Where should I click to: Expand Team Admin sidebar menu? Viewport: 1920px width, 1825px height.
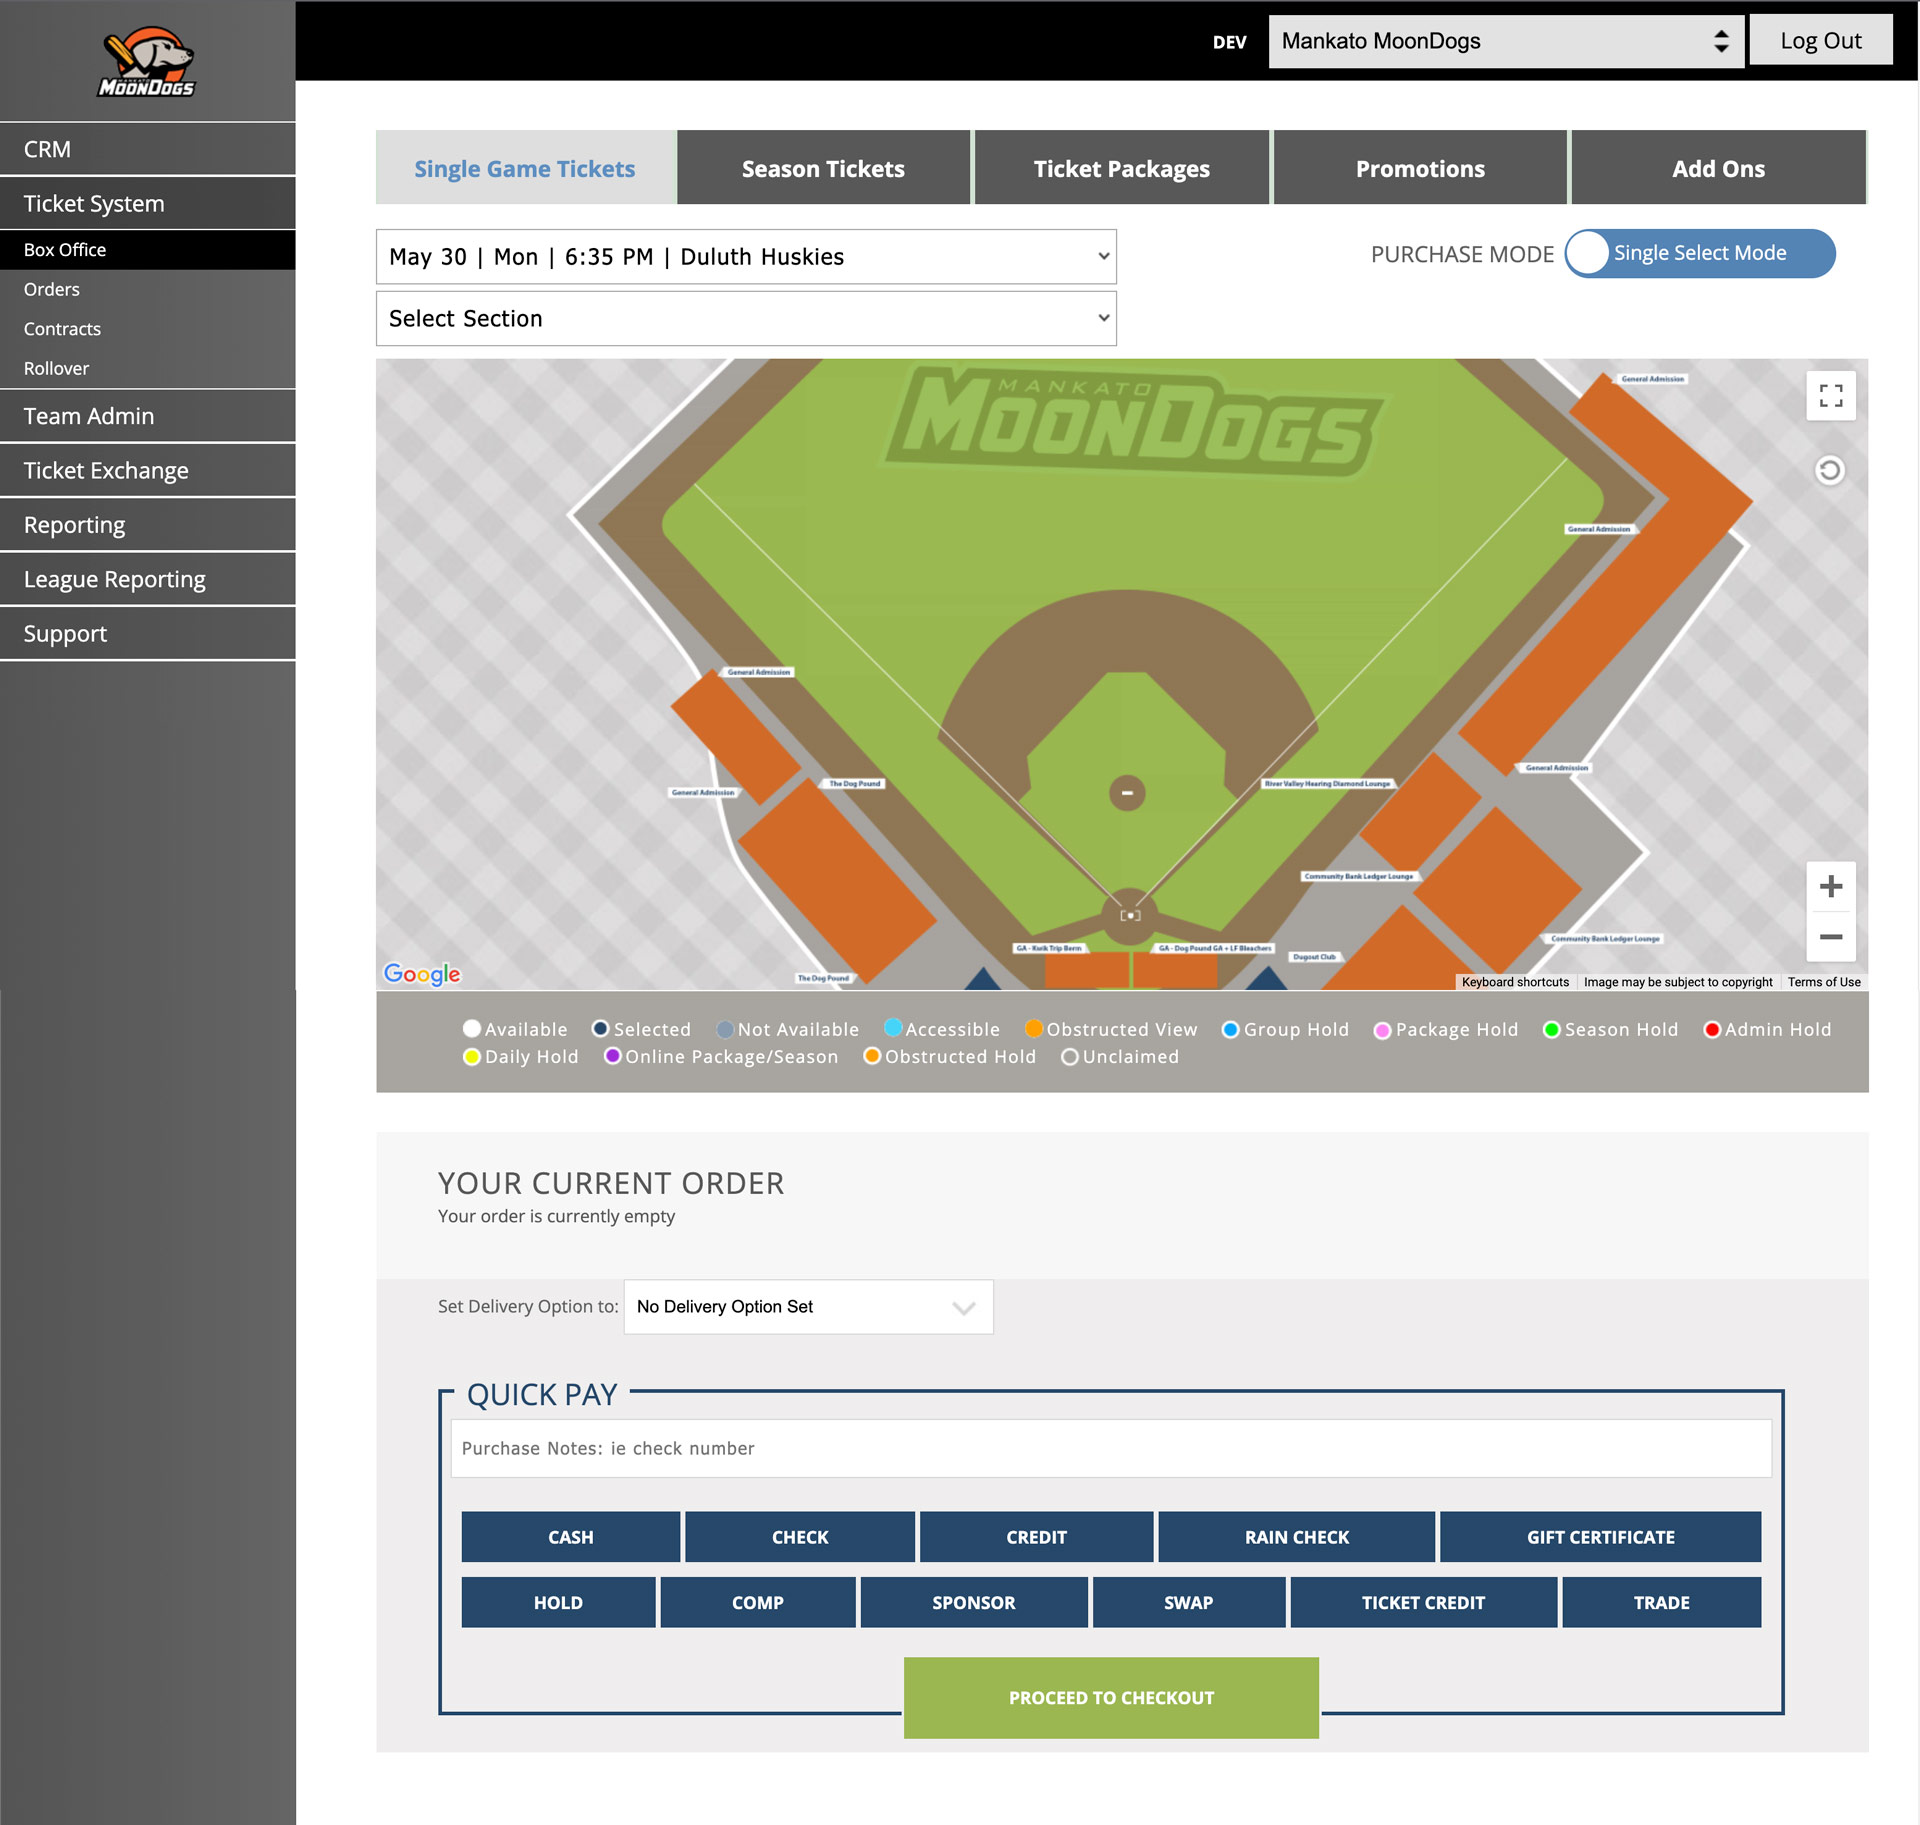click(148, 416)
